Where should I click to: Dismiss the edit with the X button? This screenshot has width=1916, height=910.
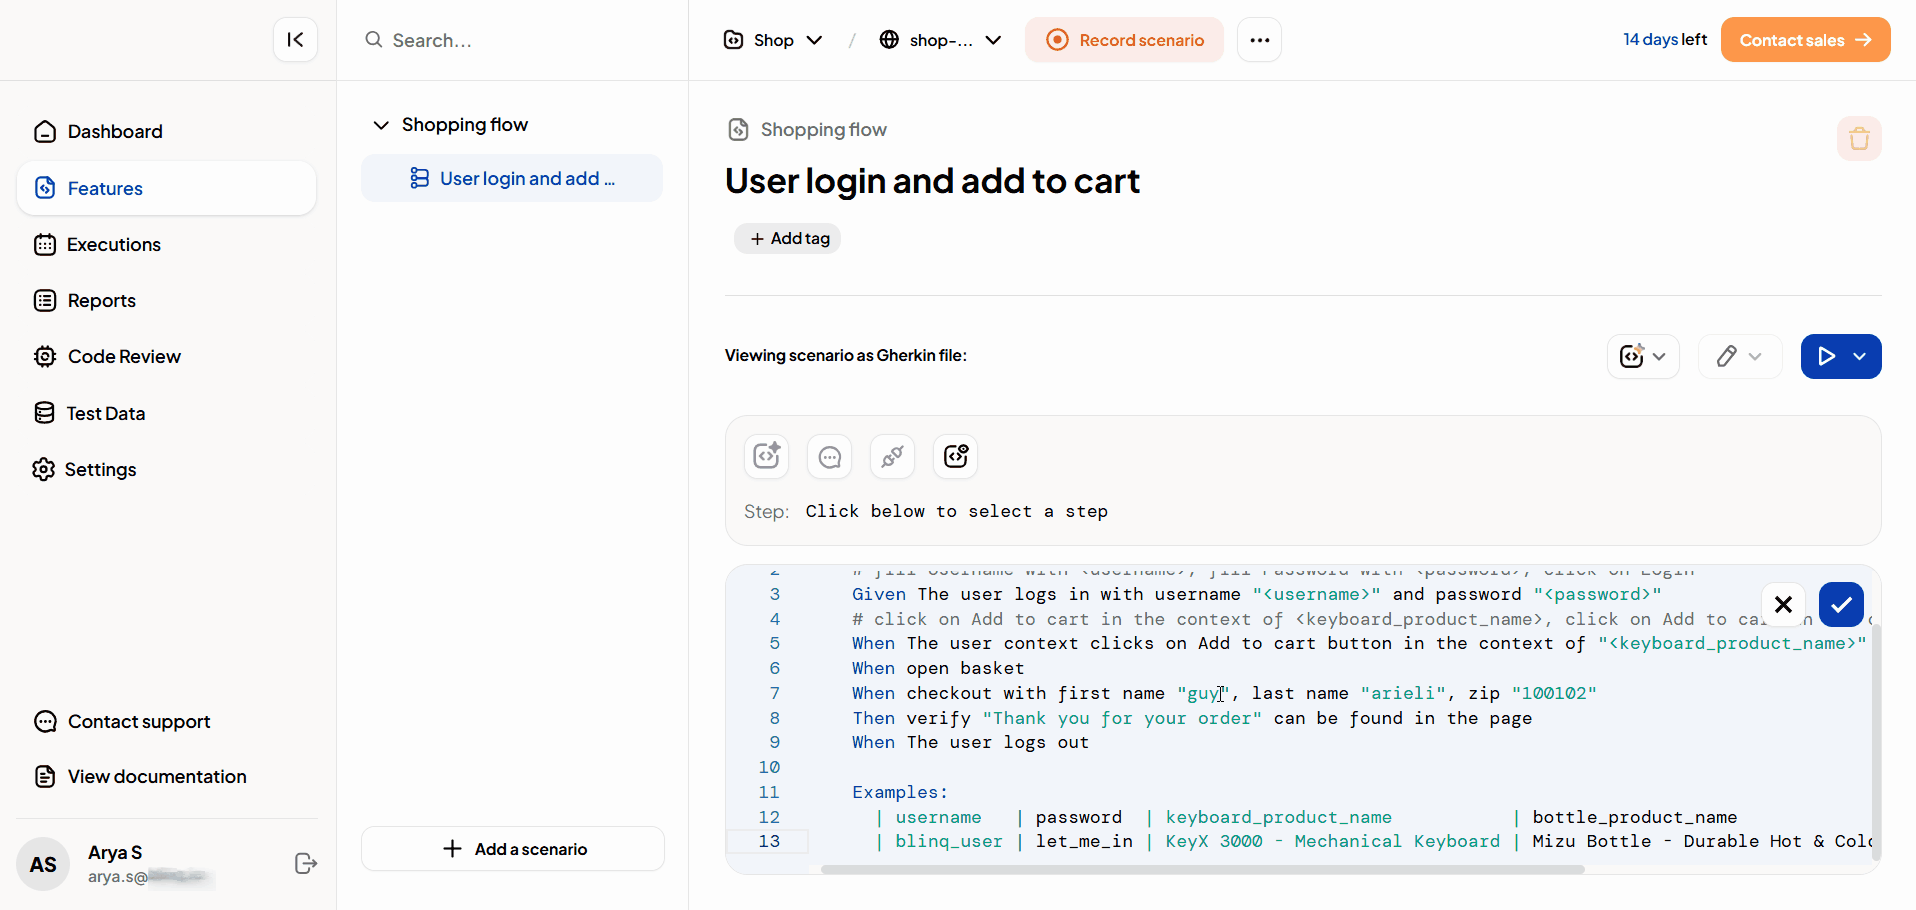coord(1785,605)
